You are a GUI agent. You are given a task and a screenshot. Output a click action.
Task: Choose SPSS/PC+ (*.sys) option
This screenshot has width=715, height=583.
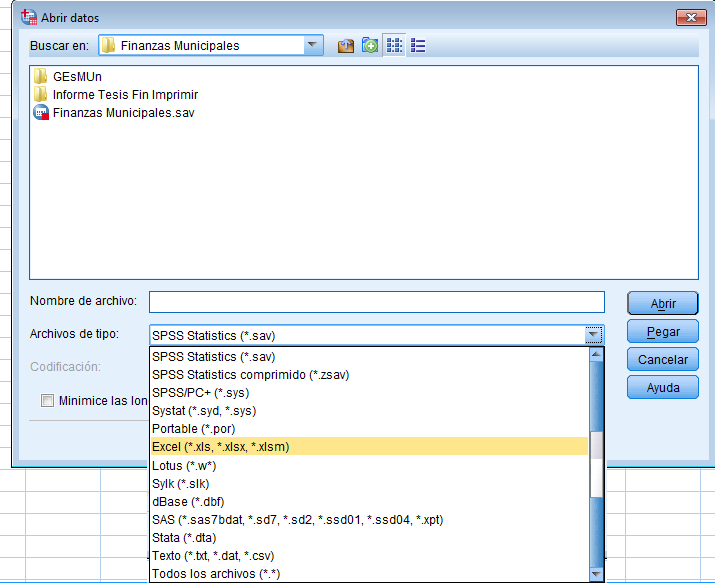(x=370, y=393)
